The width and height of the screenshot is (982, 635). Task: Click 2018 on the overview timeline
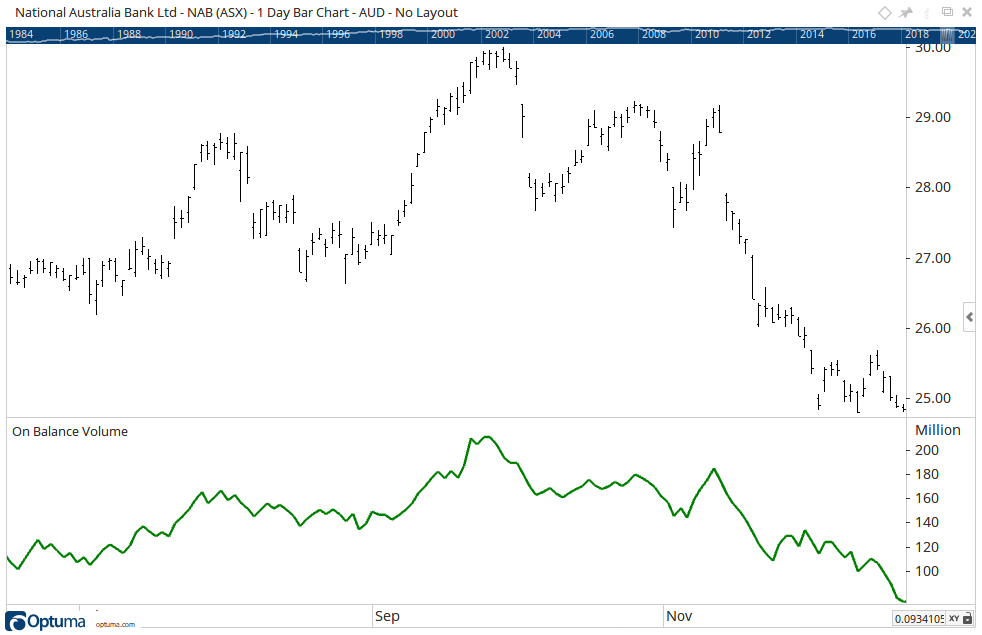coord(916,34)
